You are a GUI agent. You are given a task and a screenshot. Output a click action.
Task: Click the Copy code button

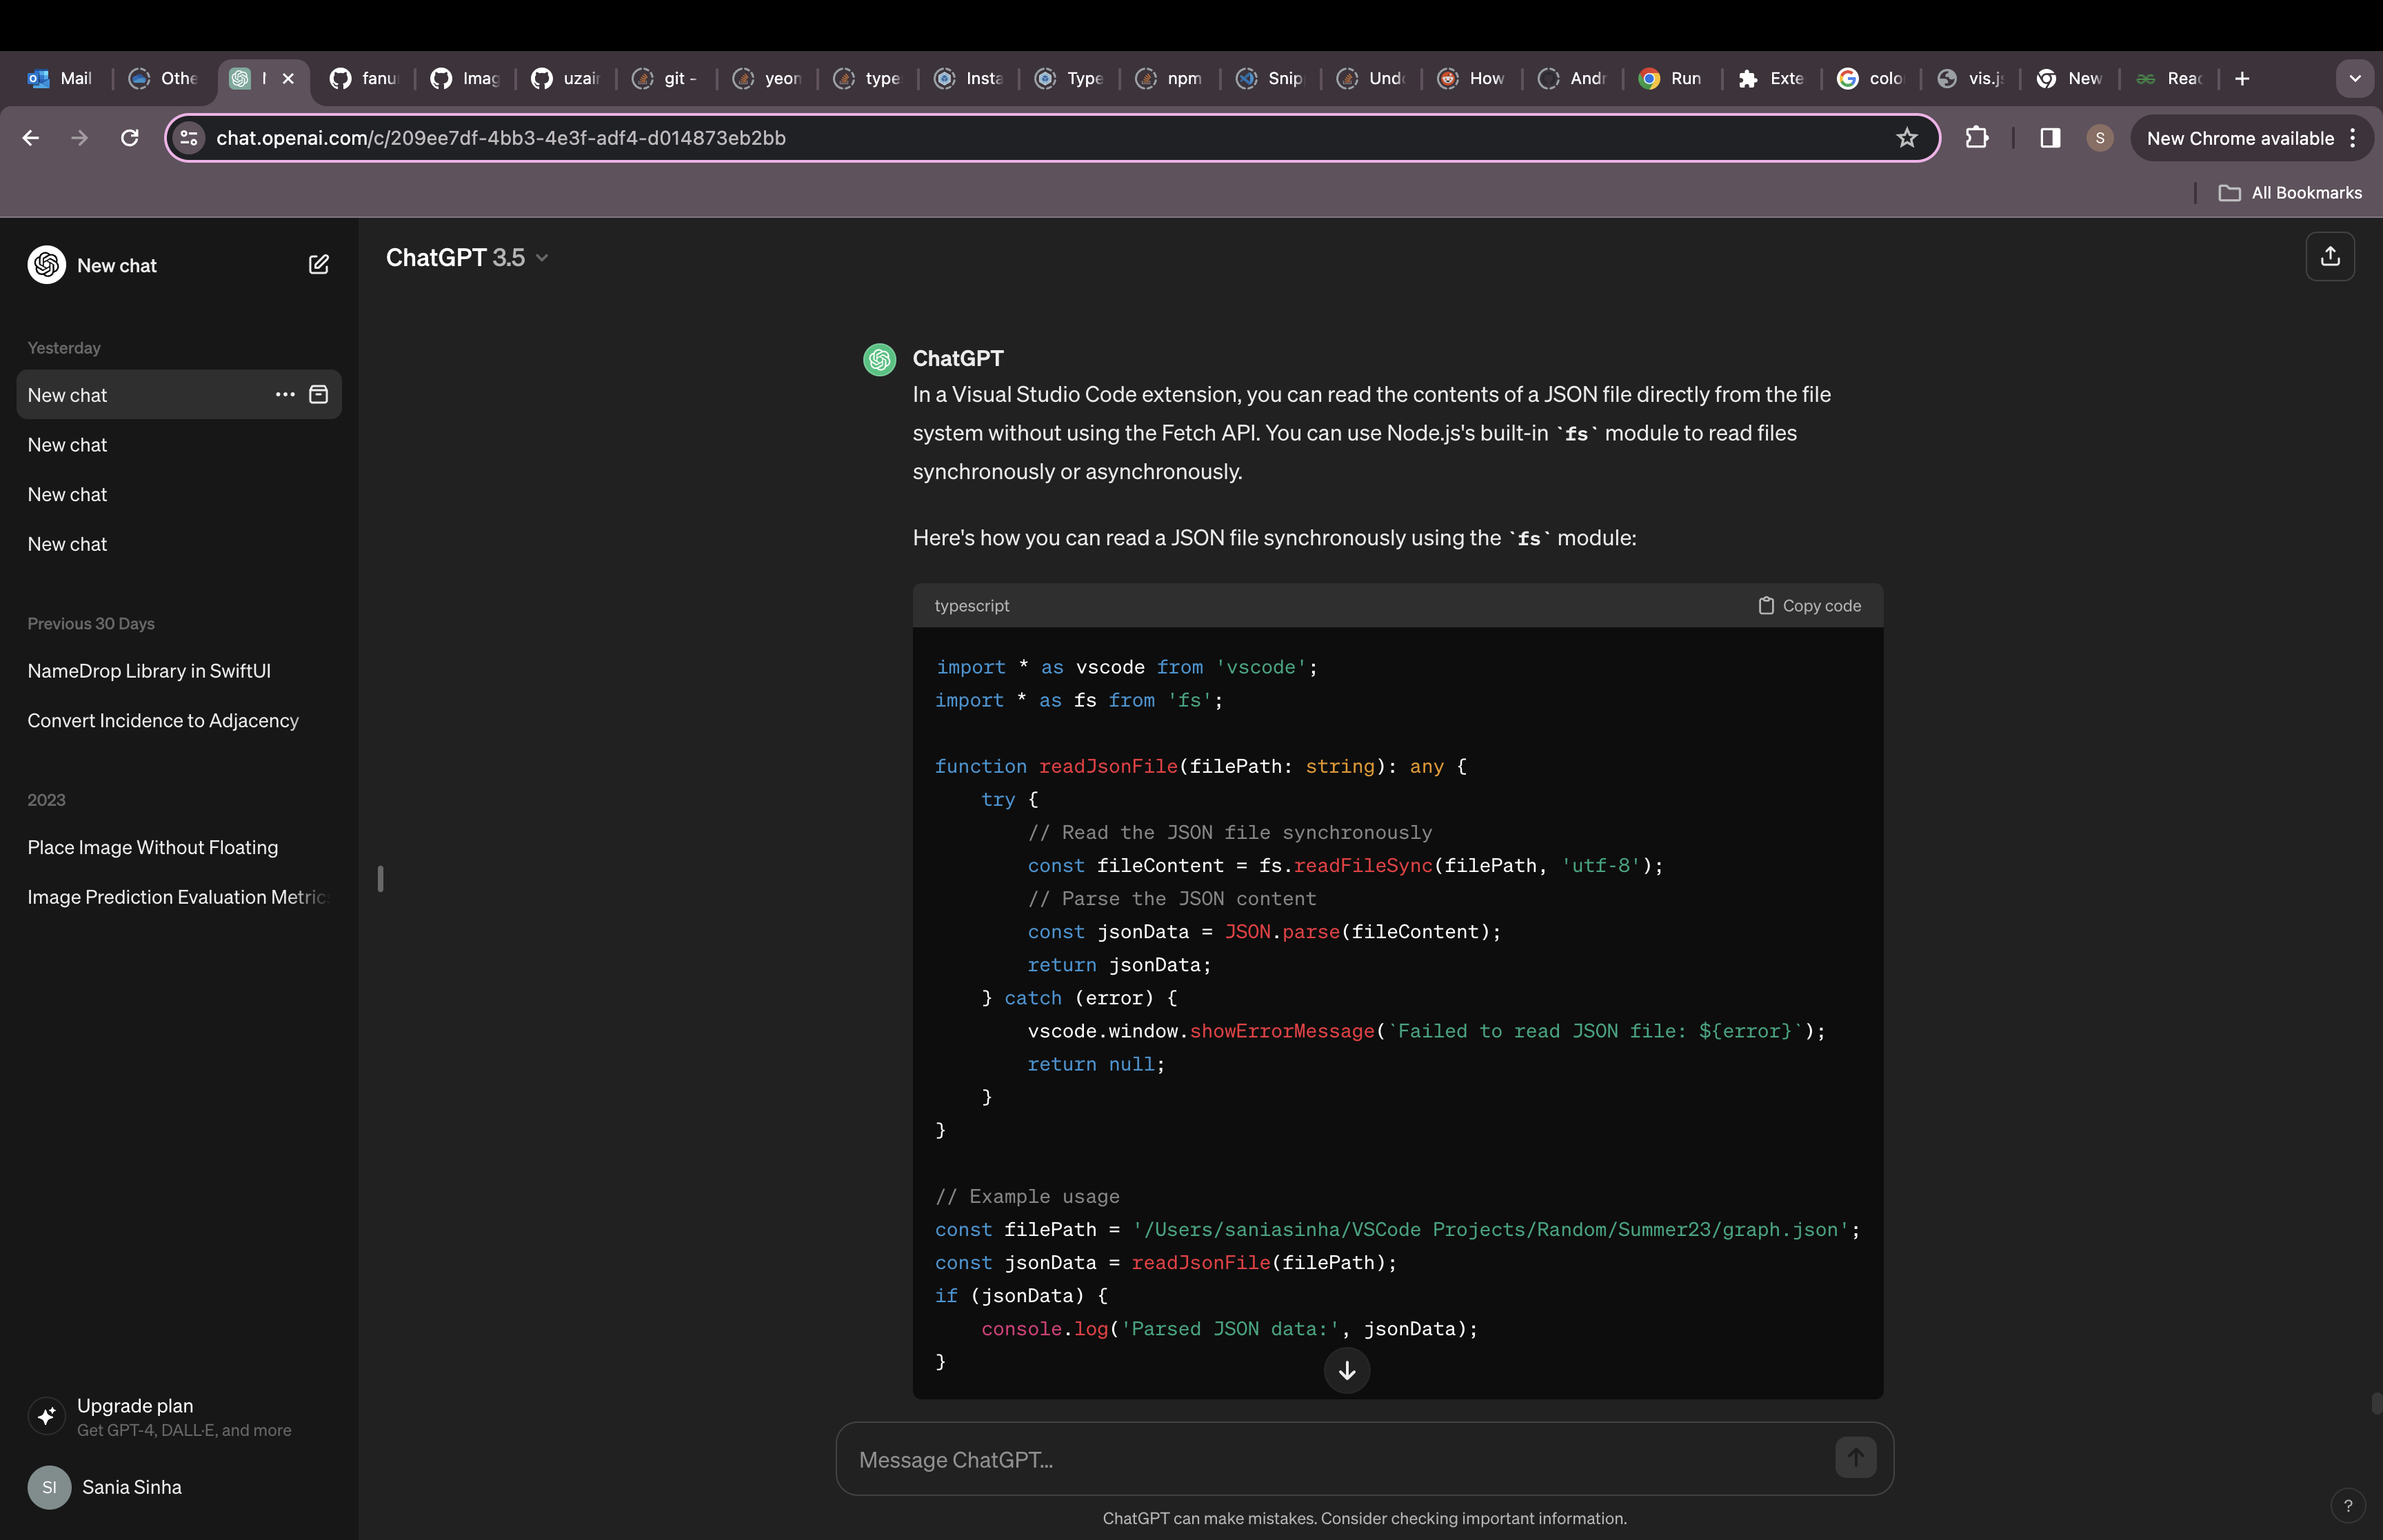click(1808, 602)
